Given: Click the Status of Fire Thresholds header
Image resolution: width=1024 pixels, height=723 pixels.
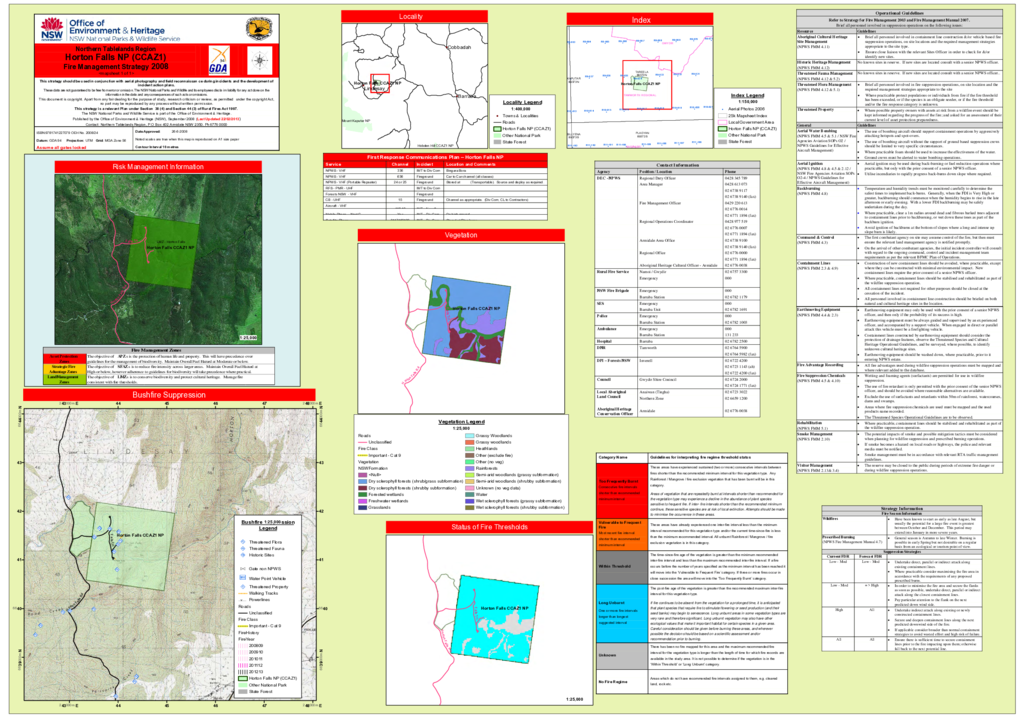Looking at the screenshot, I should point(489,527).
